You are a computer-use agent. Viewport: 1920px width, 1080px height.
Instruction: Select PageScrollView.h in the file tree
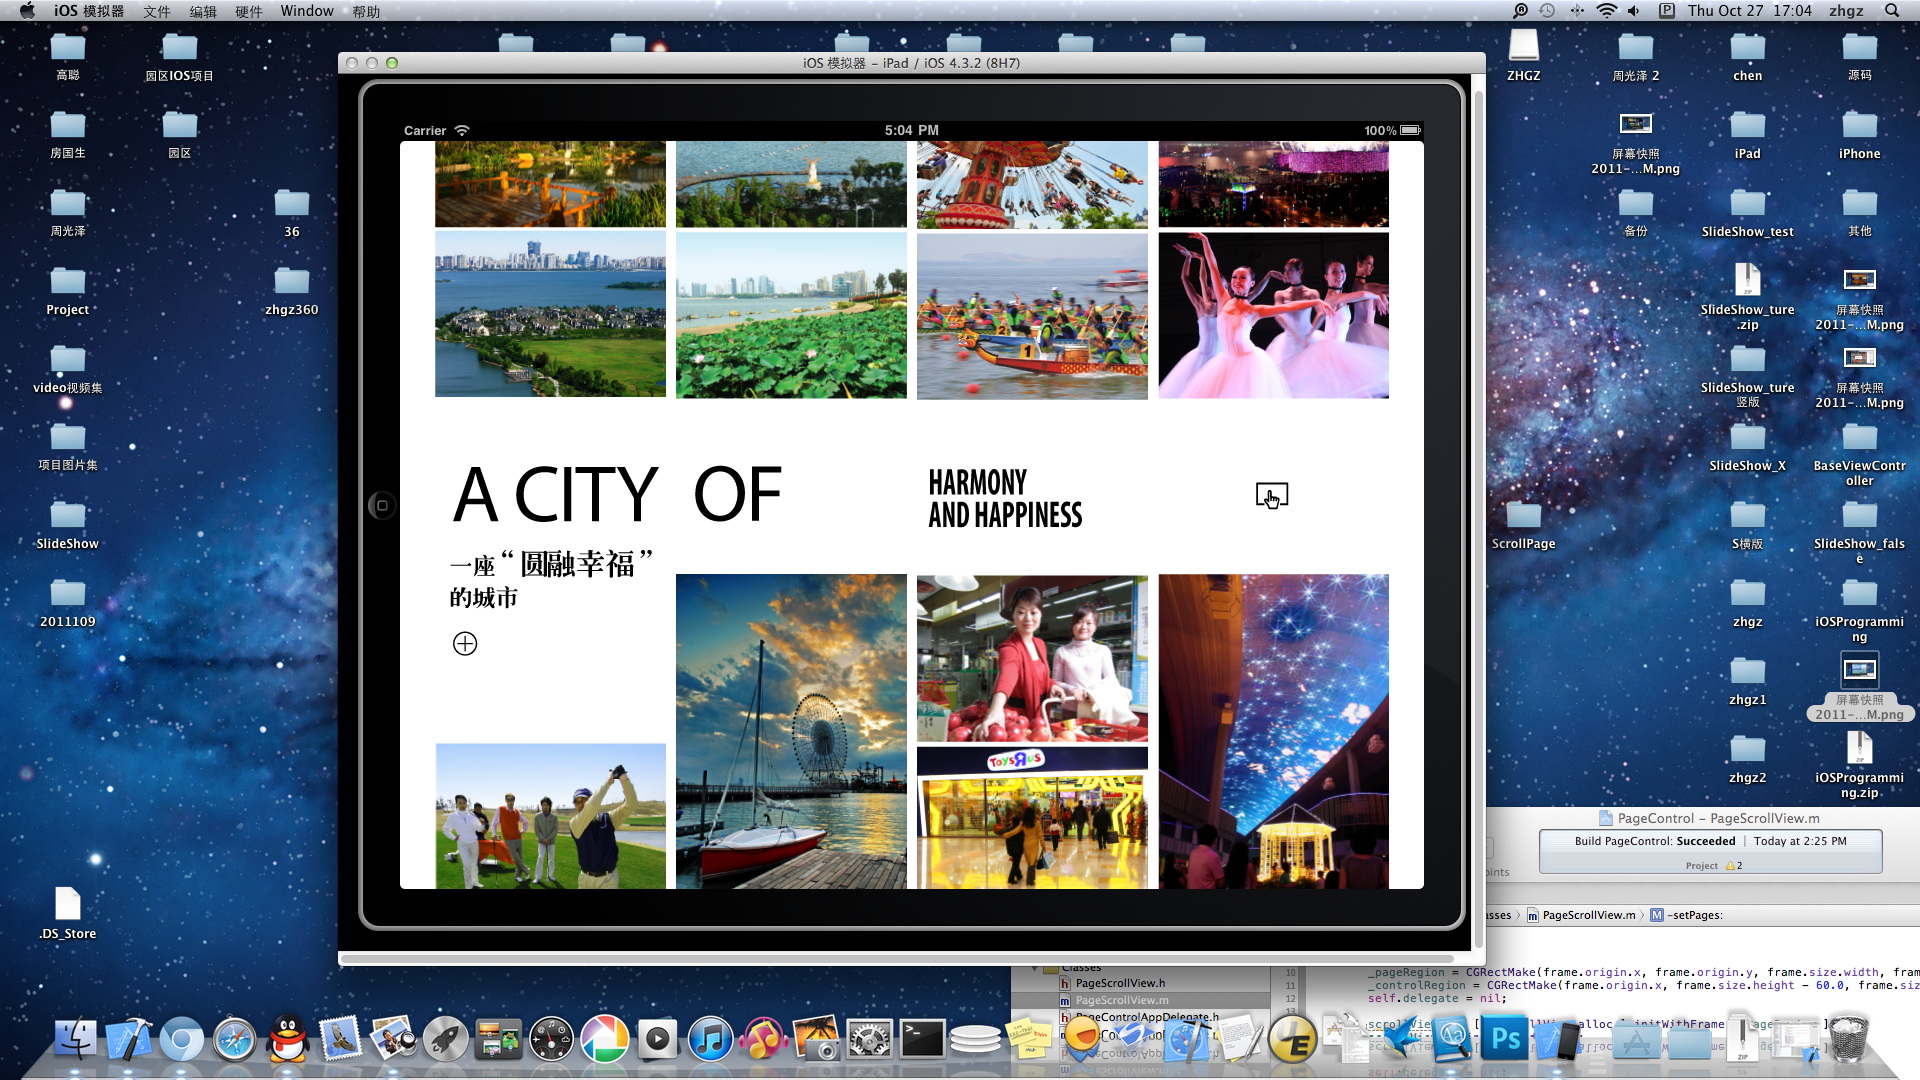(1119, 983)
